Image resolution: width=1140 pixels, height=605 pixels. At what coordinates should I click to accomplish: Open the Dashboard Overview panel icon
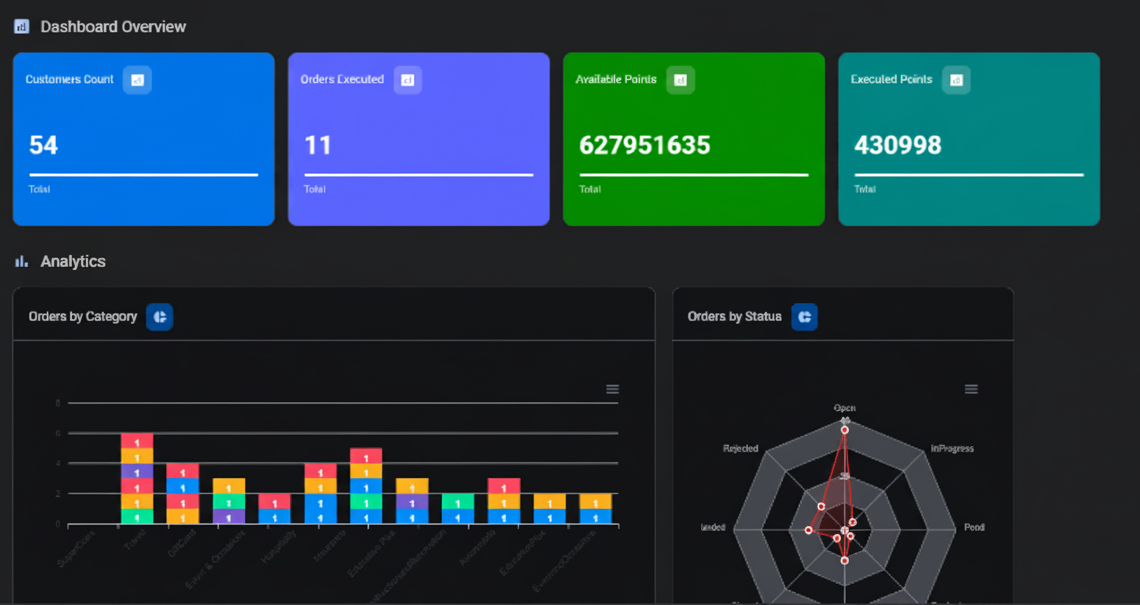[x=20, y=26]
